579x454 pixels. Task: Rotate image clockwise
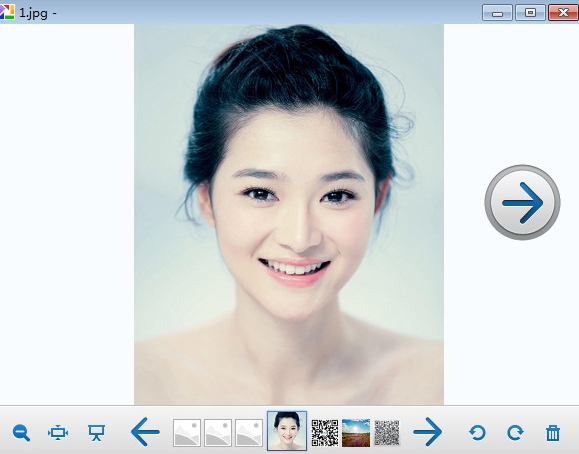point(515,433)
